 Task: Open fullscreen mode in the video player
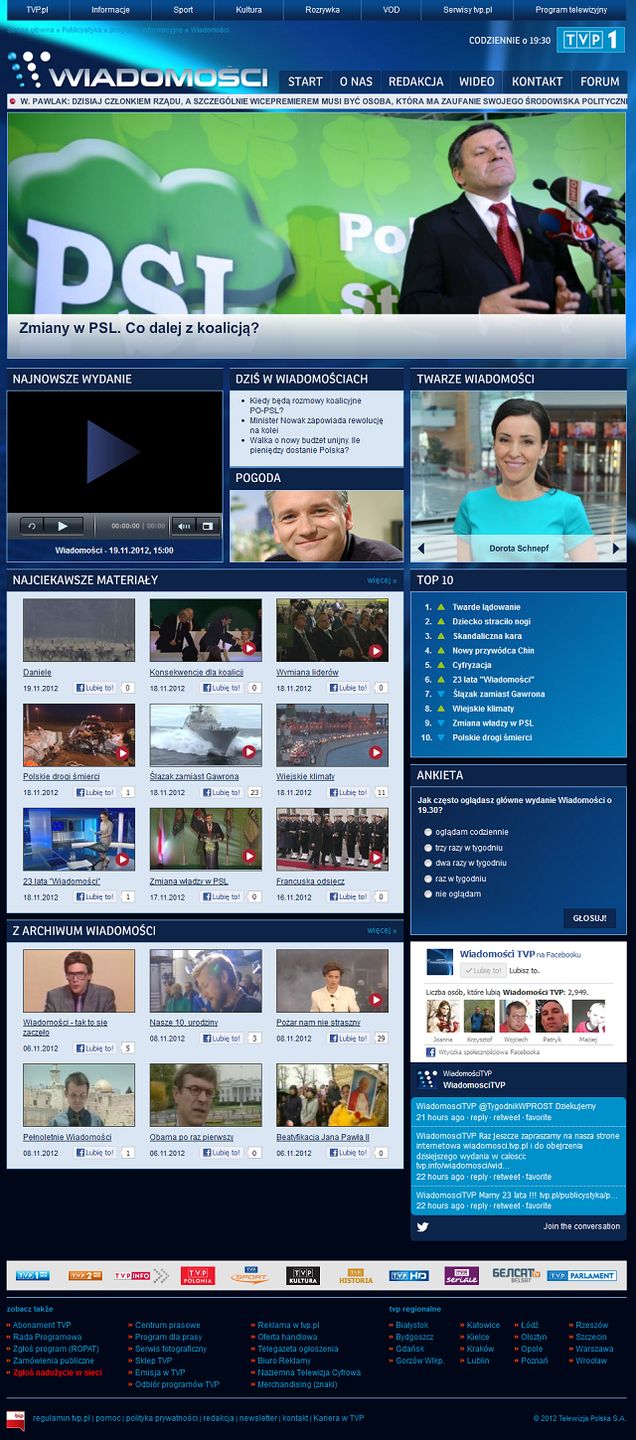pos(208,526)
